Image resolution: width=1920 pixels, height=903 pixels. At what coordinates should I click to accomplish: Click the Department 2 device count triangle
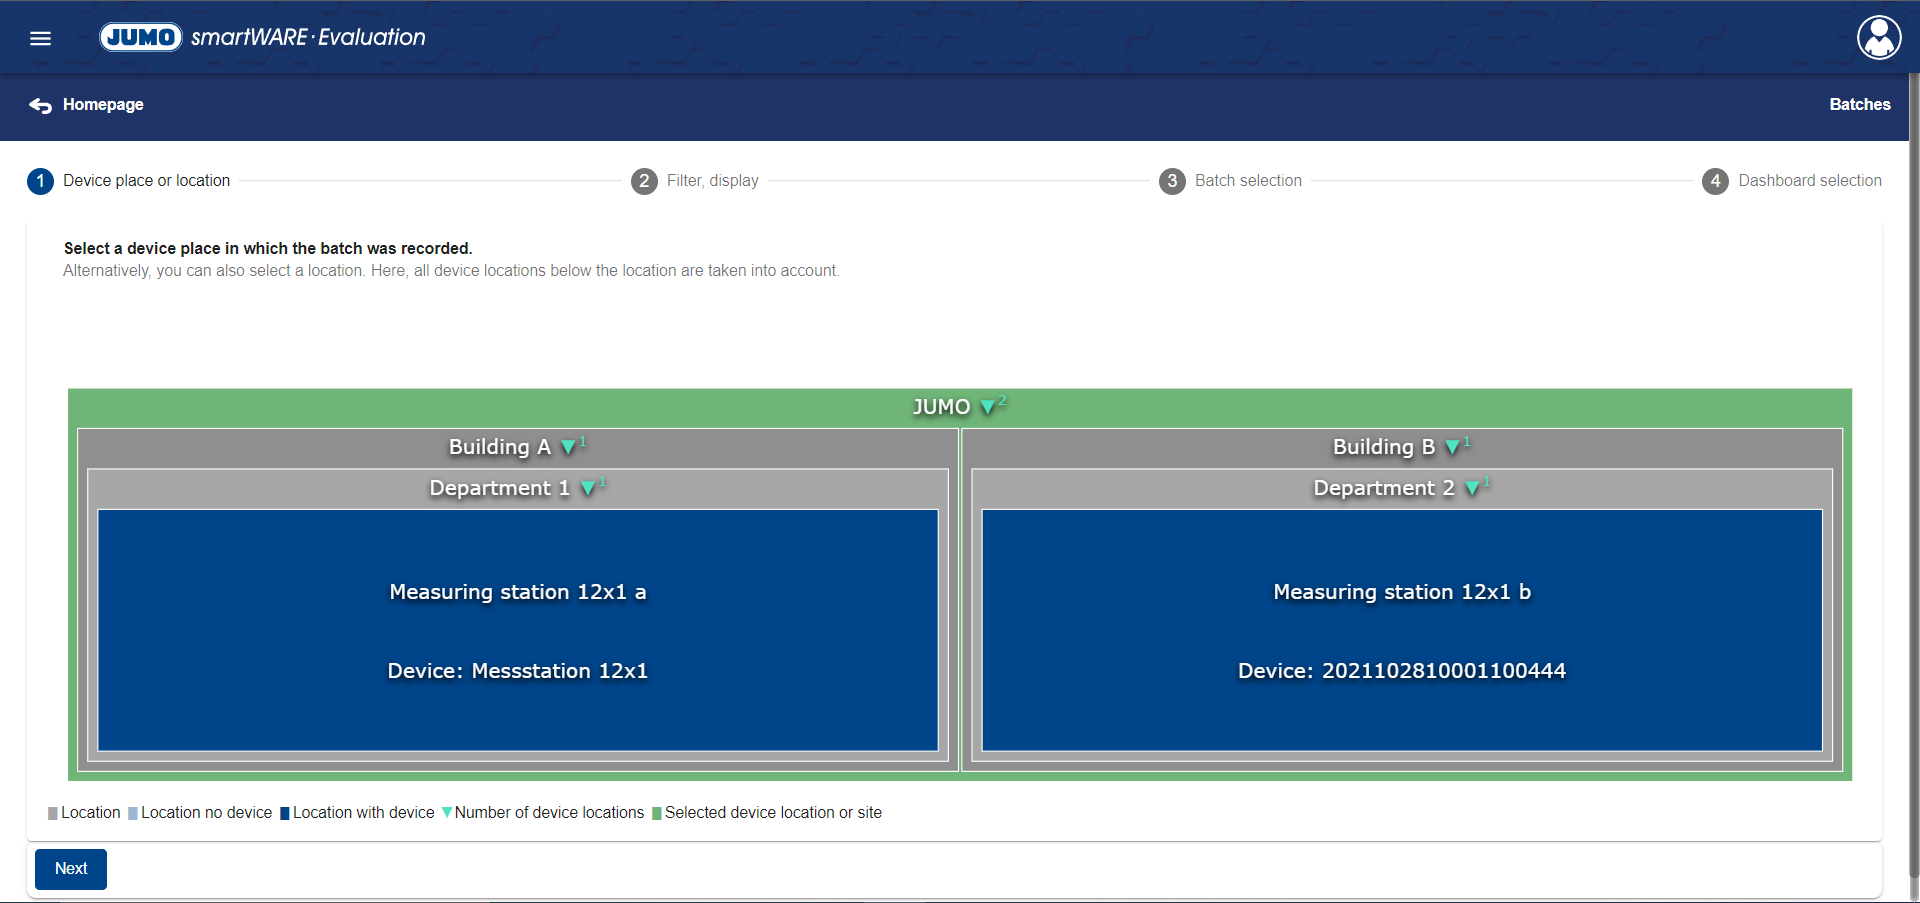[x=1472, y=488]
